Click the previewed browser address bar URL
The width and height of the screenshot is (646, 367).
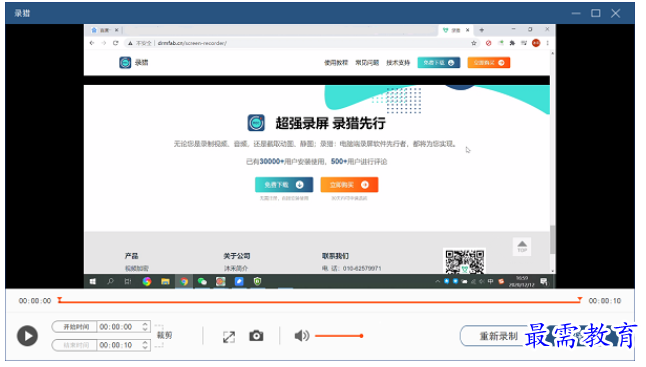click(192, 43)
